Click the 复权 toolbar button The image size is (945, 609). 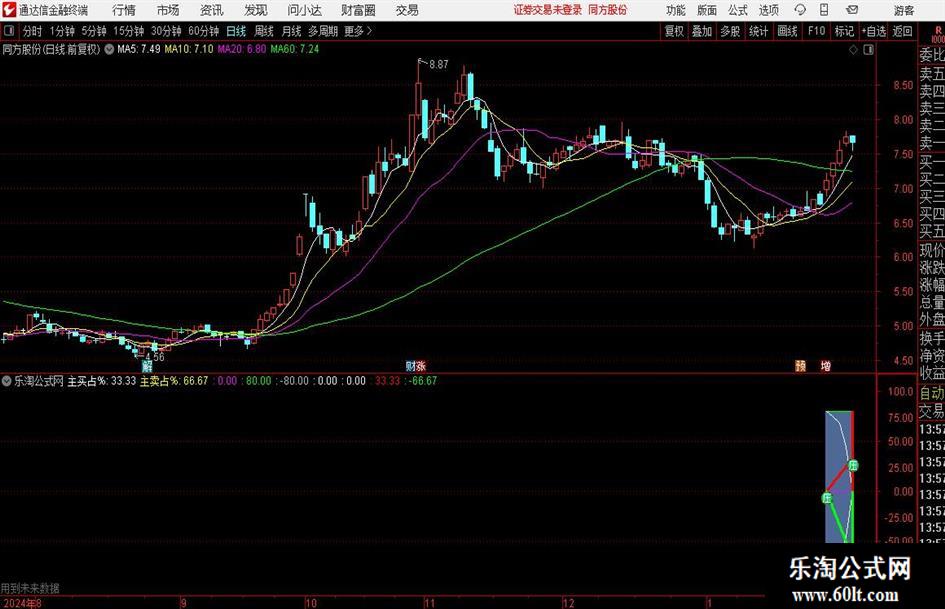(674, 31)
